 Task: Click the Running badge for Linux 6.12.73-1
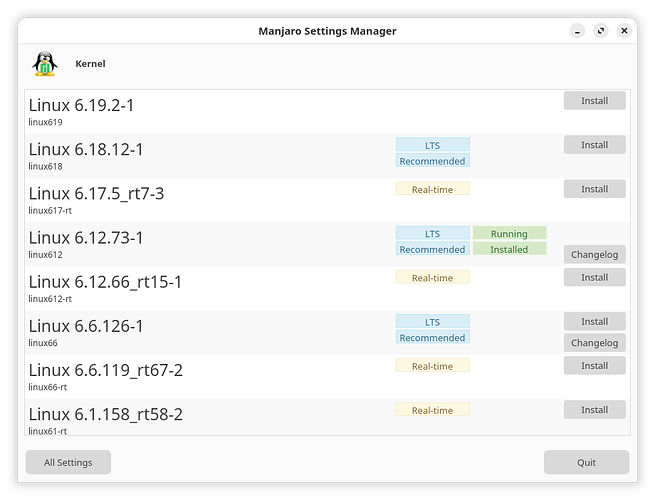tap(510, 234)
